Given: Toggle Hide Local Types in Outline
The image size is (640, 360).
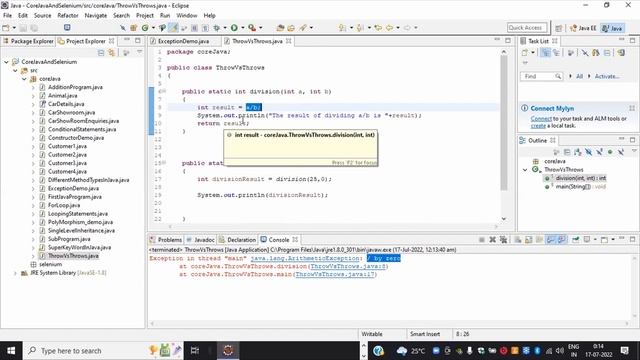Looking at the screenshot, I should tap(620, 152).
